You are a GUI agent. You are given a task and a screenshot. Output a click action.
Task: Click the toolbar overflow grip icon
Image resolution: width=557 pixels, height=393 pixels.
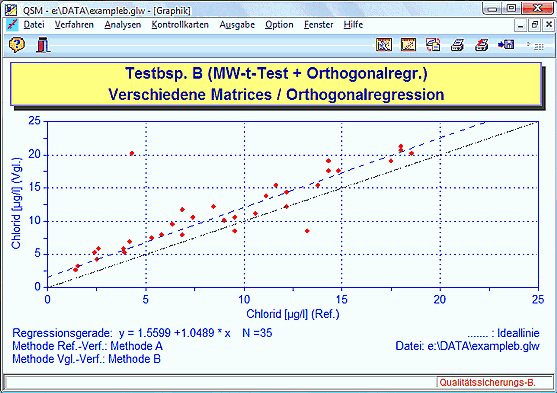[536, 45]
